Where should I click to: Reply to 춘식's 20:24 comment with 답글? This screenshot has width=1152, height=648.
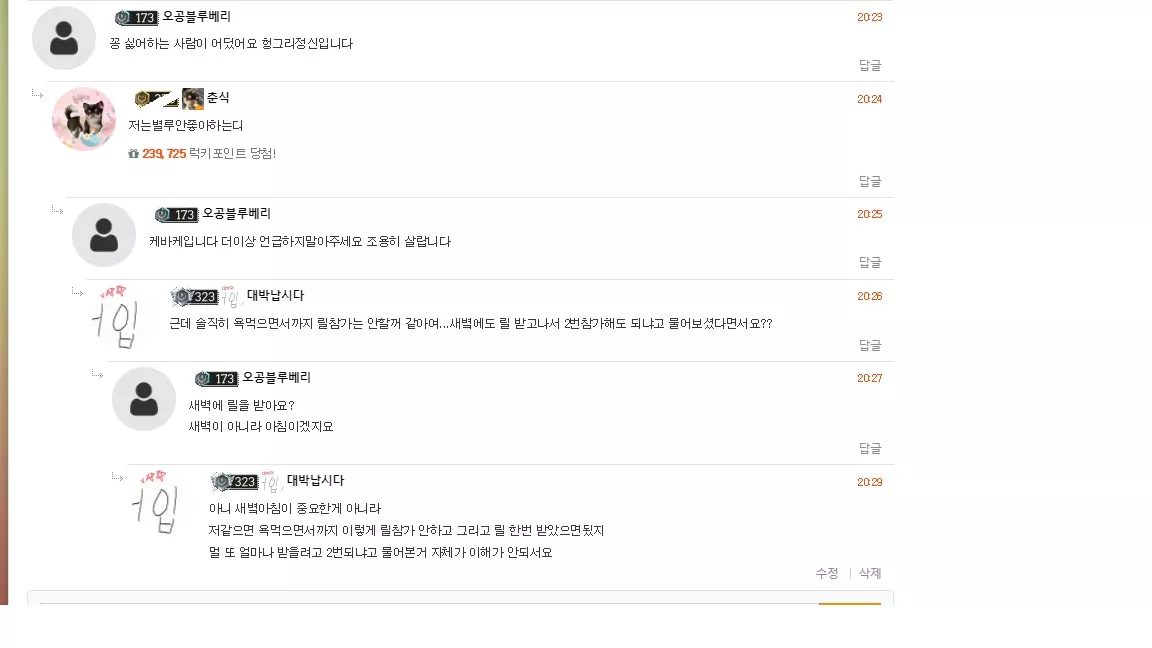pyautogui.click(x=870, y=181)
